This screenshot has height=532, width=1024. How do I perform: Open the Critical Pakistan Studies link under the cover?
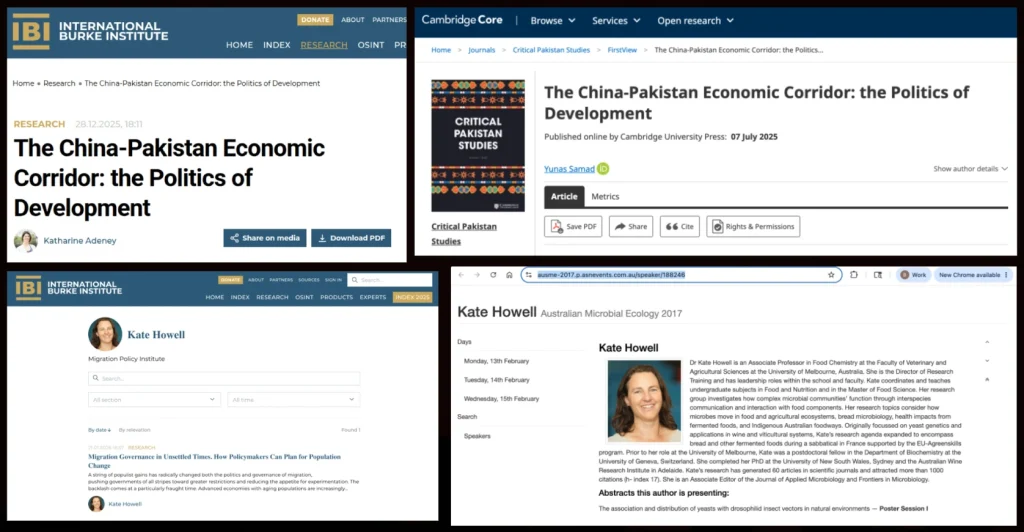pyautogui.click(x=464, y=234)
